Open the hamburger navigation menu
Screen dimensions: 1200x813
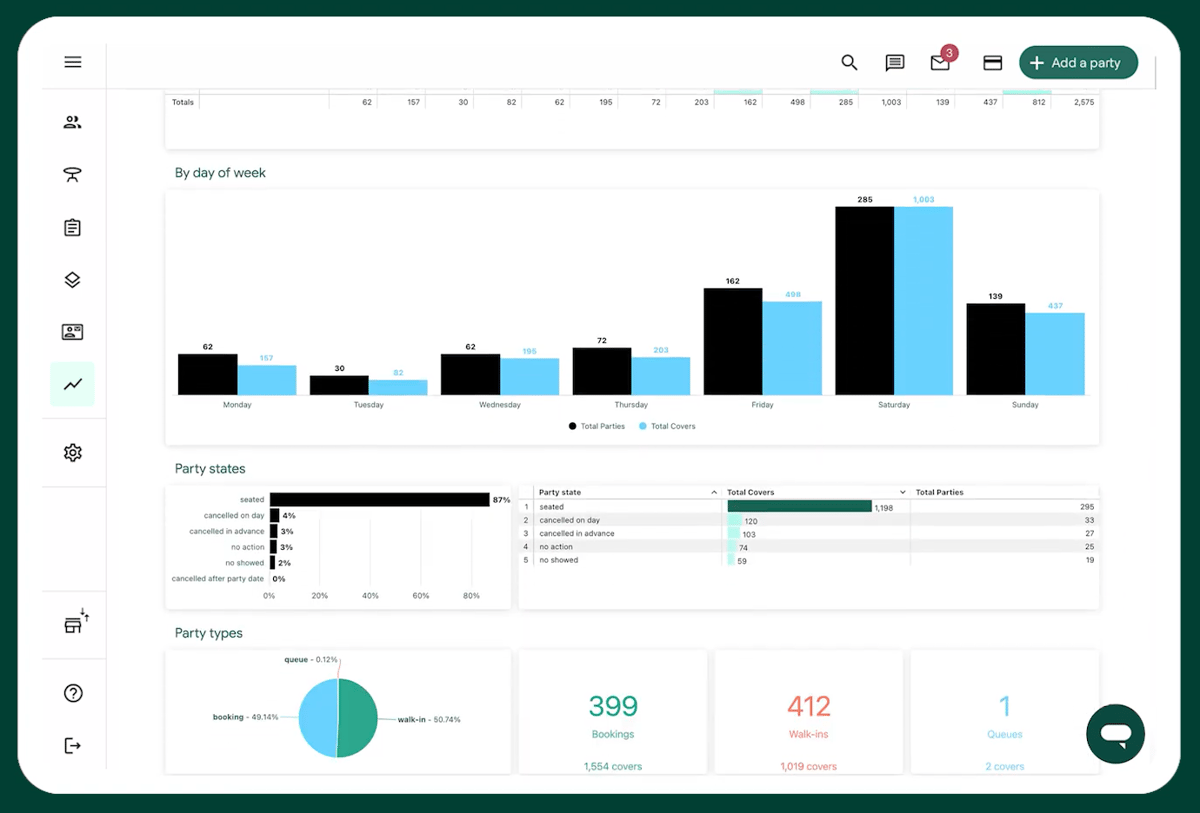[72, 61]
